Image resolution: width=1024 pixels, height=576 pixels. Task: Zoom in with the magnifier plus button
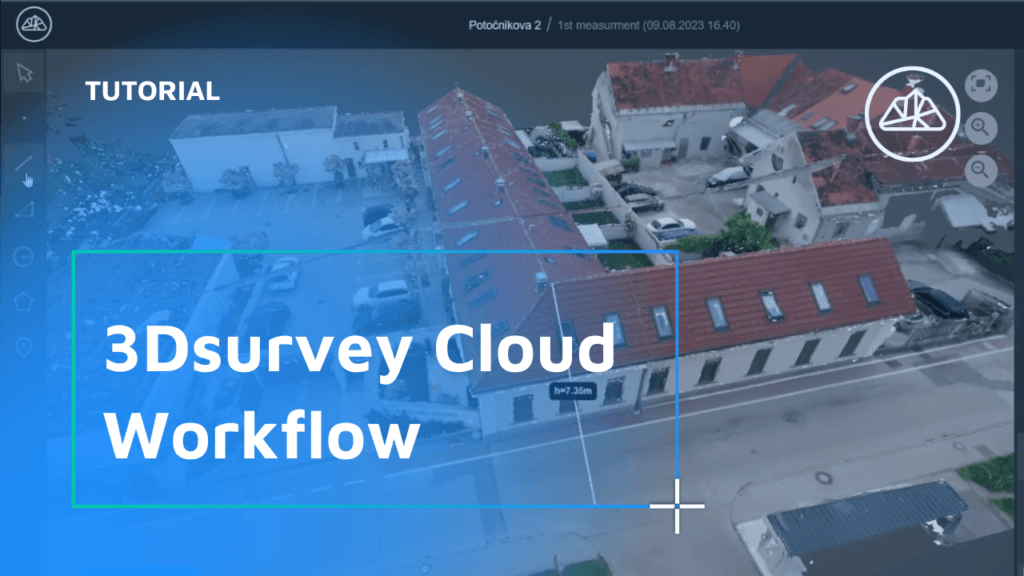(980, 128)
